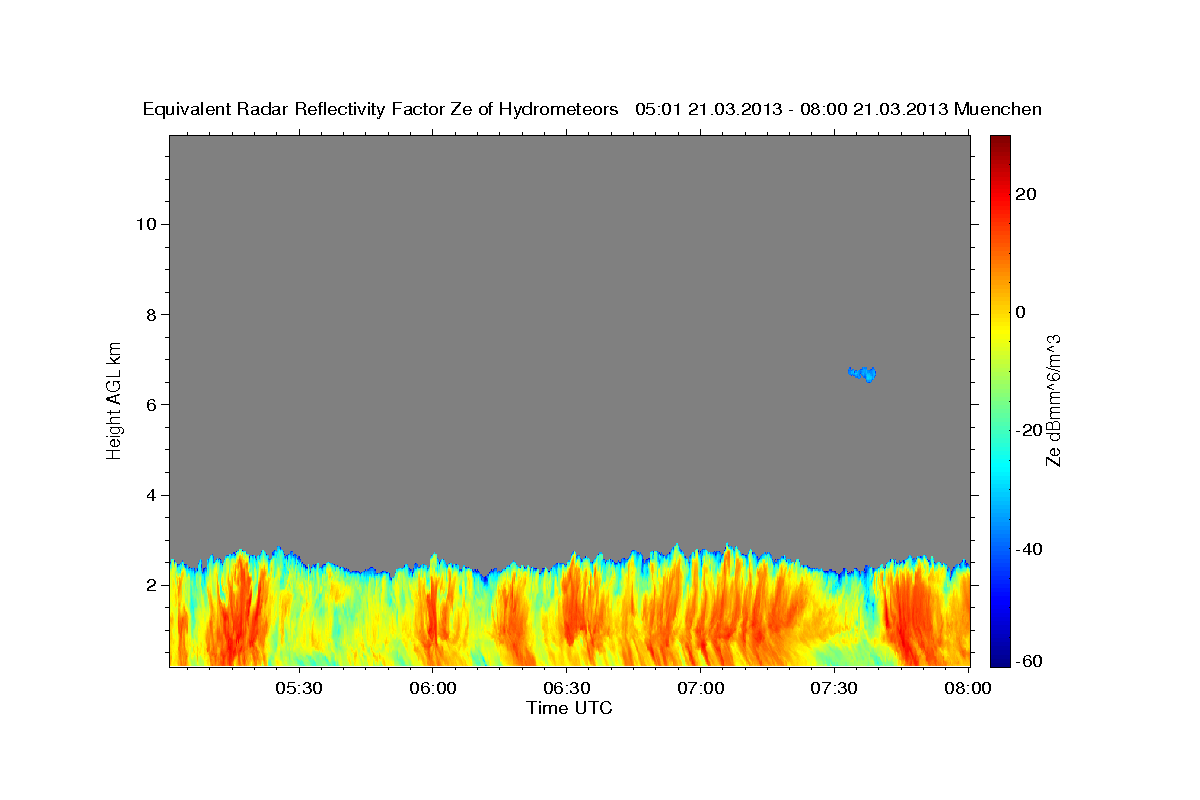The height and width of the screenshot is (800, 1200).
Task: Click the small blue cloud echo near 6.7 km
Action: click(x=862, y=374)
